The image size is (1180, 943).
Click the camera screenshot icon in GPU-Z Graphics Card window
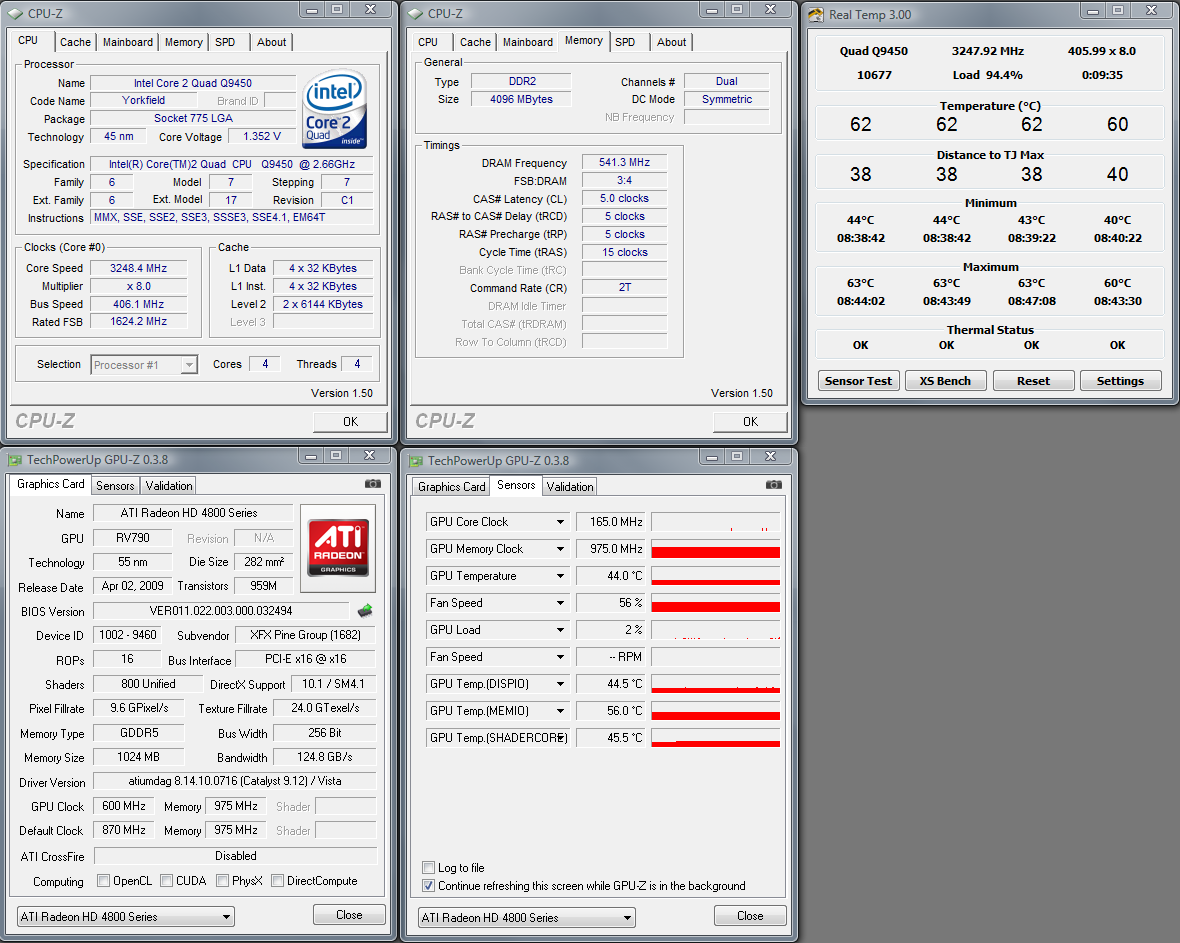[373, 484]
